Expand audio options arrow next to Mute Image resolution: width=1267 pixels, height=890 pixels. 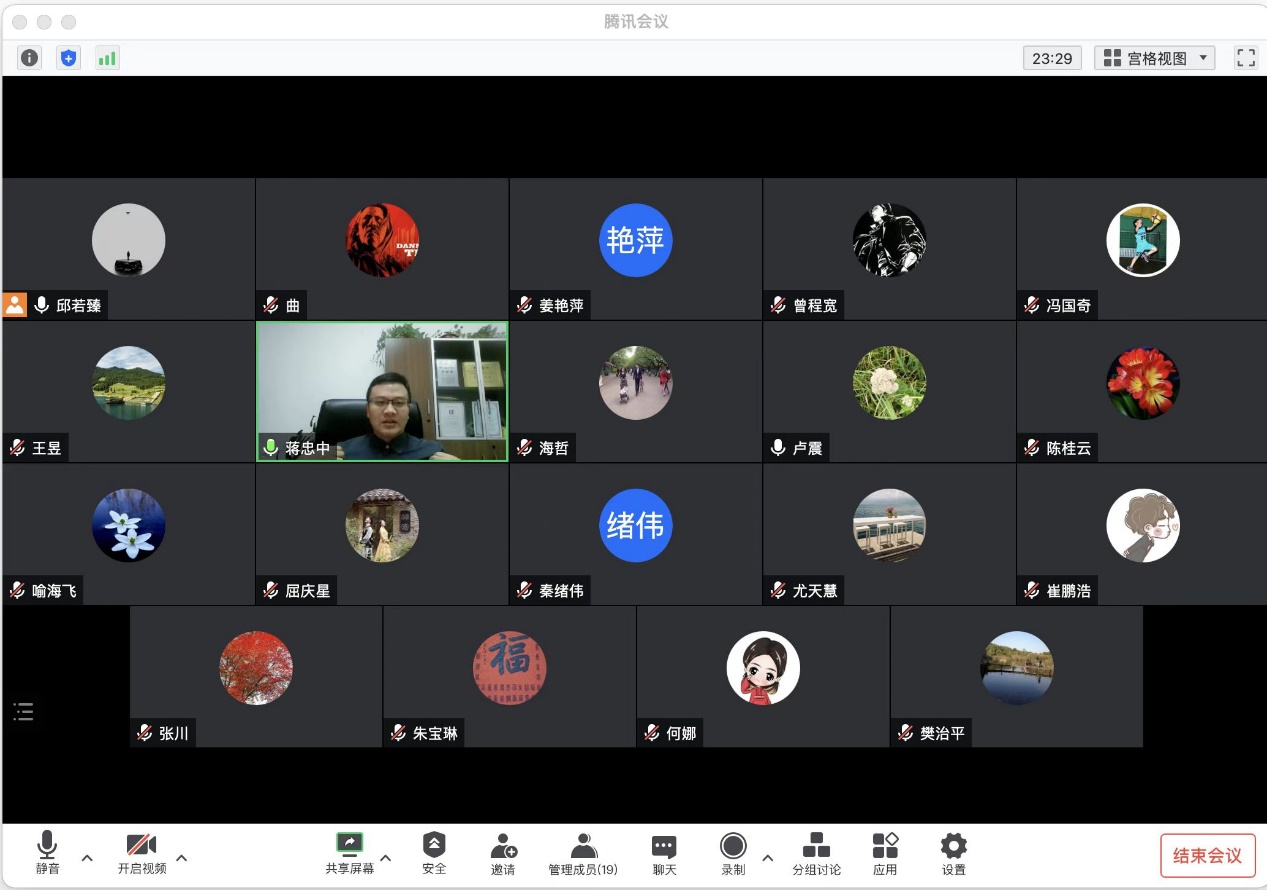point(87,858)
